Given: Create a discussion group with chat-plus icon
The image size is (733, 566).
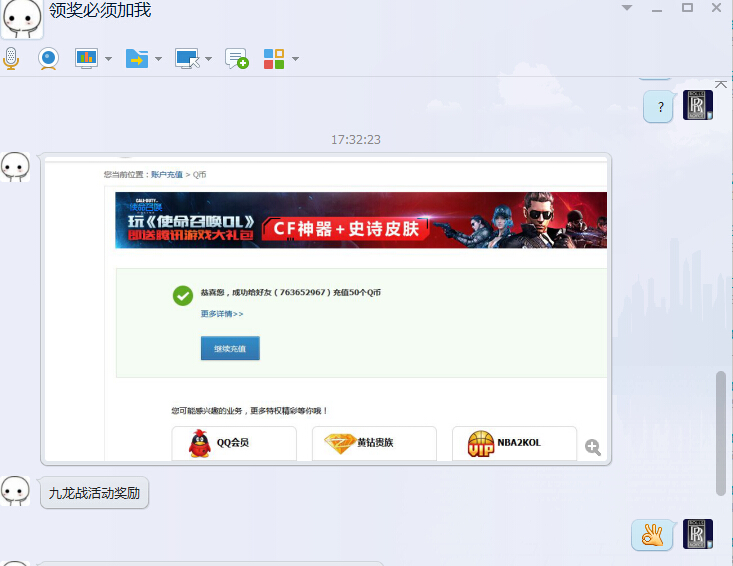Looking at the screenshot, I should pos(237,59).
